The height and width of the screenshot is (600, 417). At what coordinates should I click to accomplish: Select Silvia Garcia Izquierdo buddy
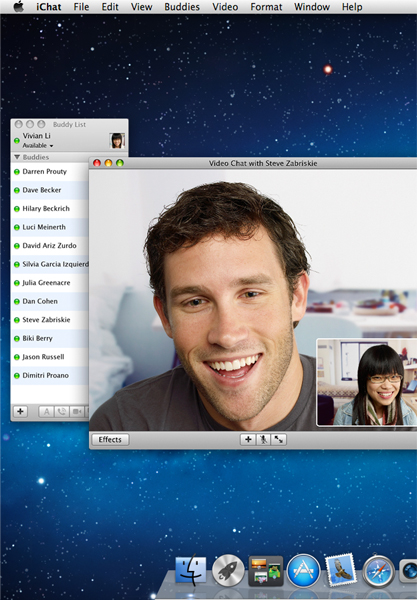(50, 264)
